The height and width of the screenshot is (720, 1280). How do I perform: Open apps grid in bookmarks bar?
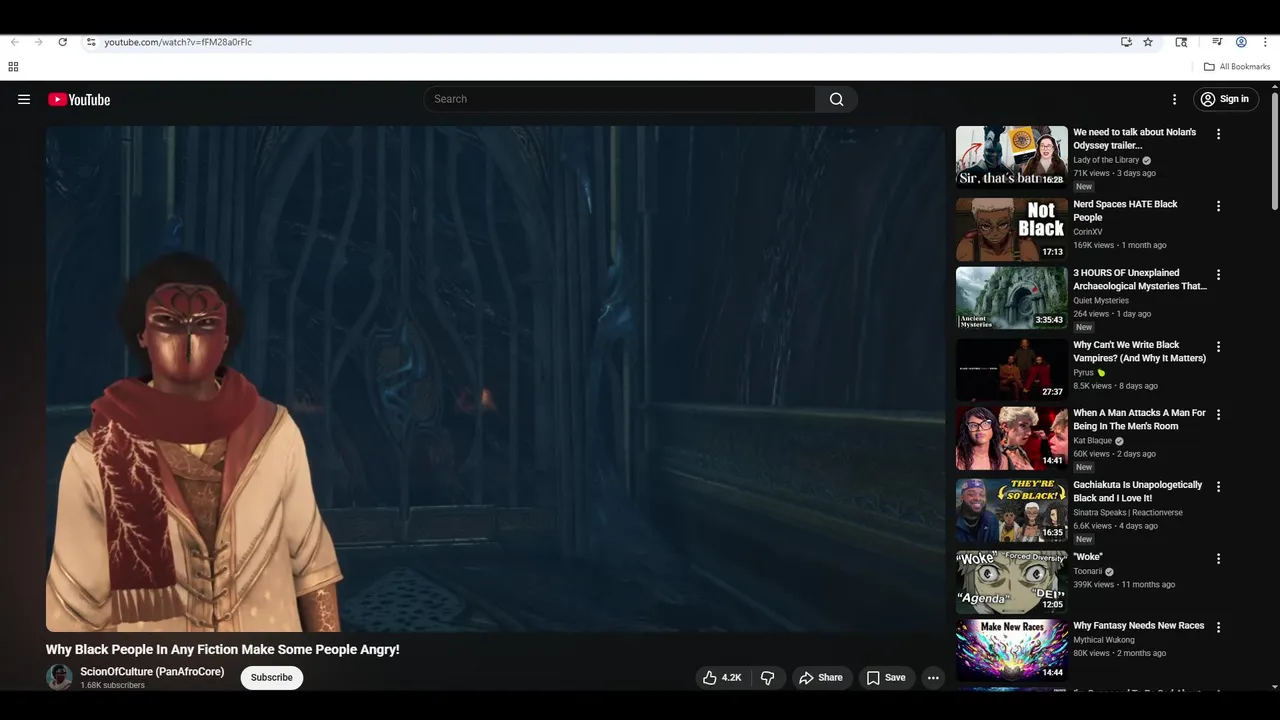pyautogui.click(x=13, y=67)
